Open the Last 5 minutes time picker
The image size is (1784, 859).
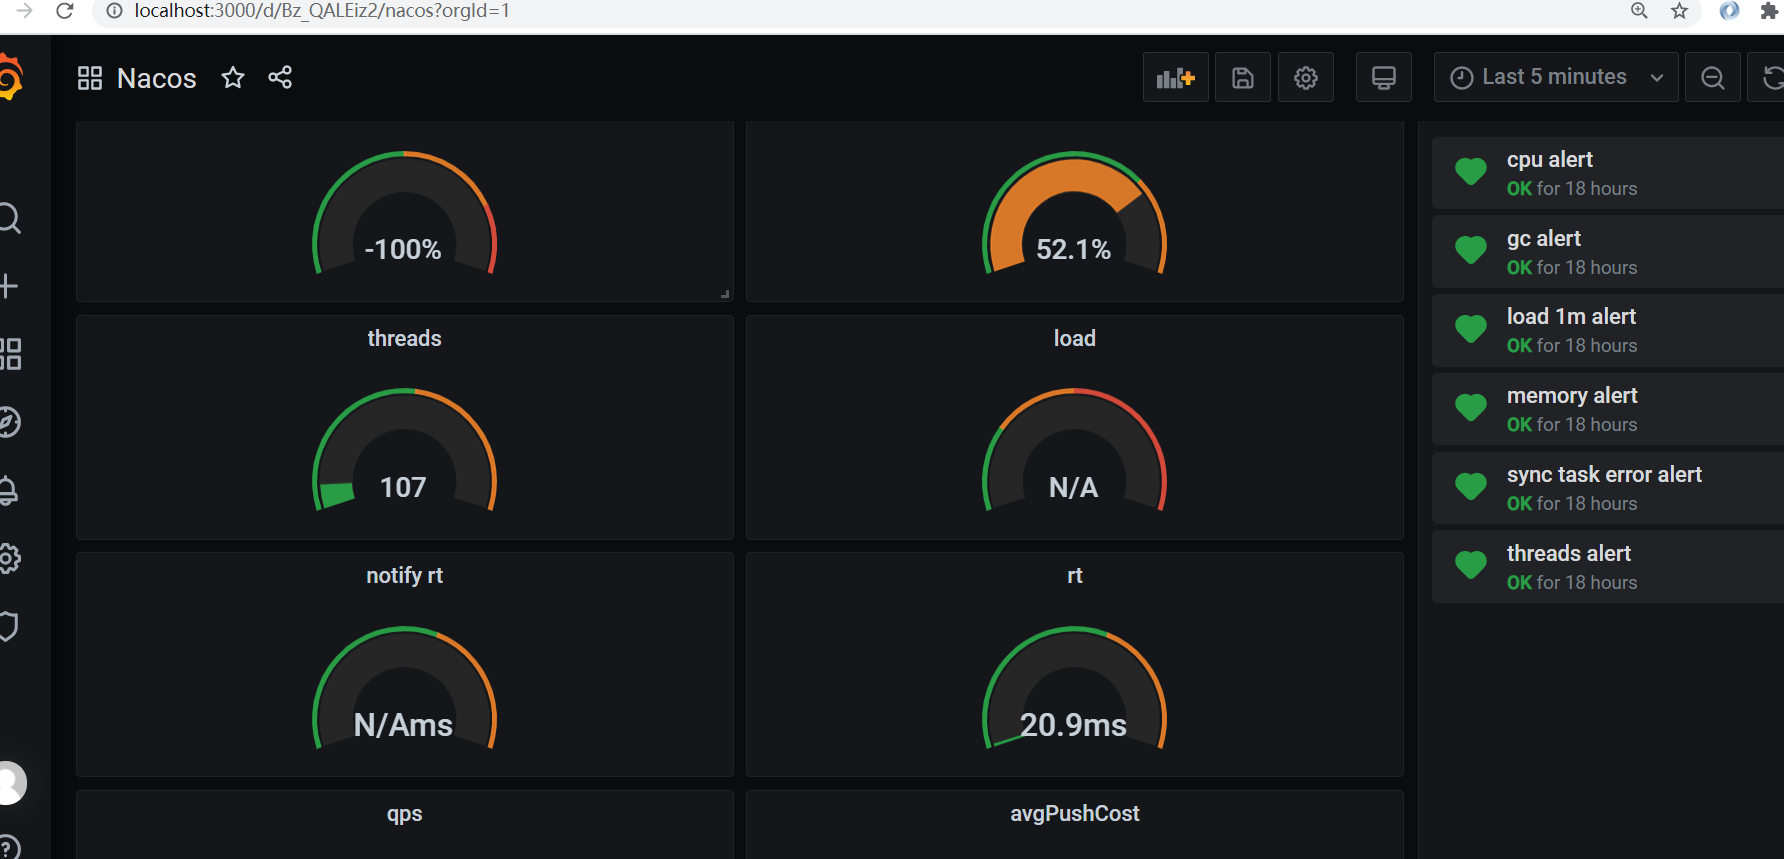1556,77
